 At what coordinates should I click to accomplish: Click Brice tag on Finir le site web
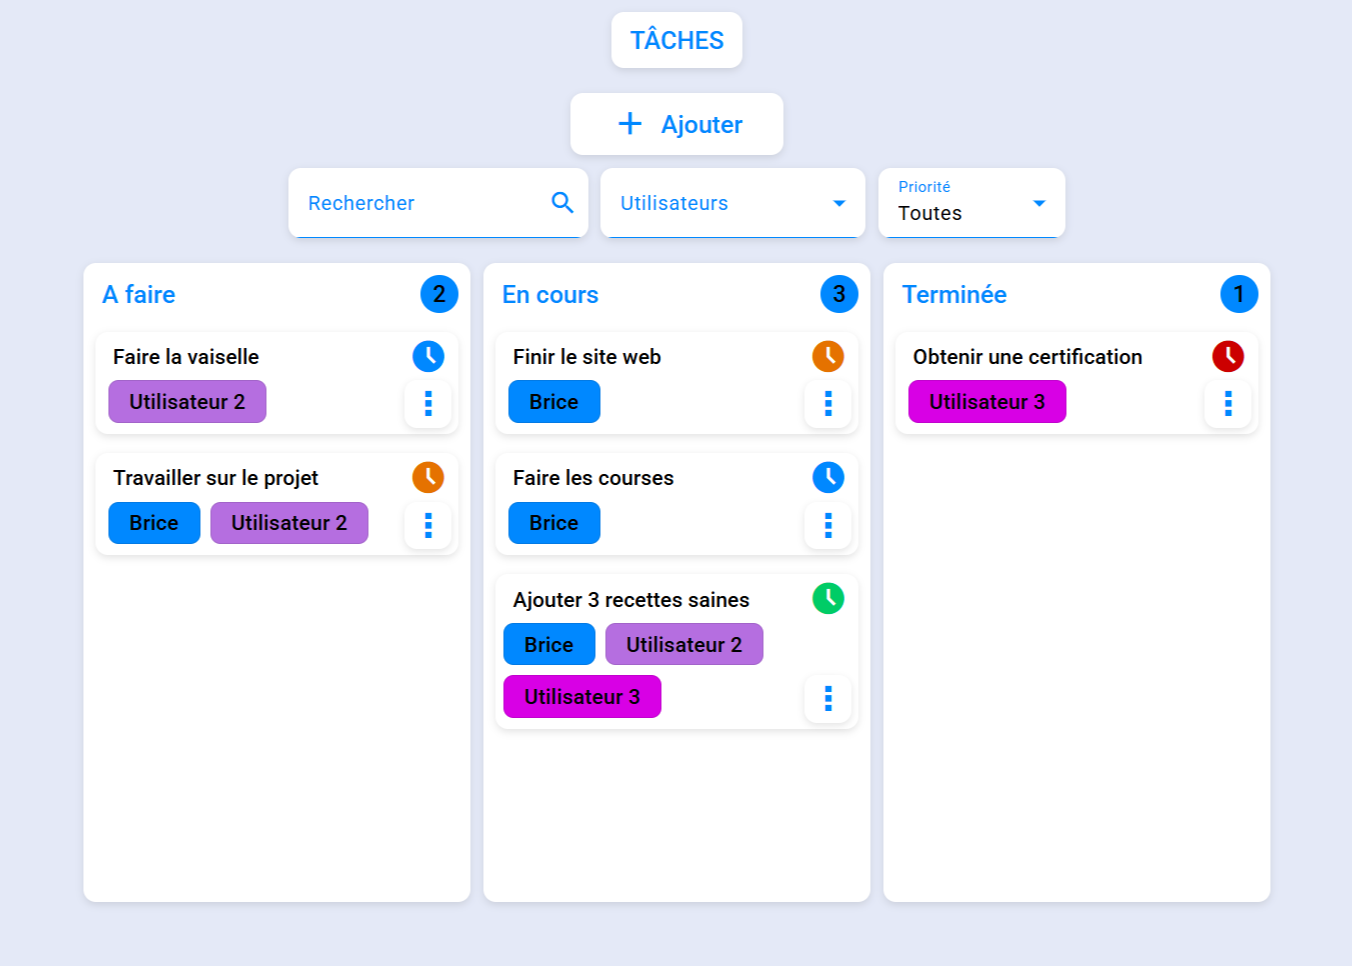pos(554,402)
